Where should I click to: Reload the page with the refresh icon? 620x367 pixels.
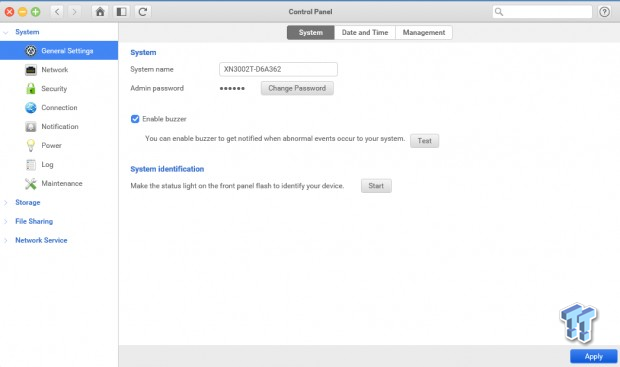tap(143, 11)
